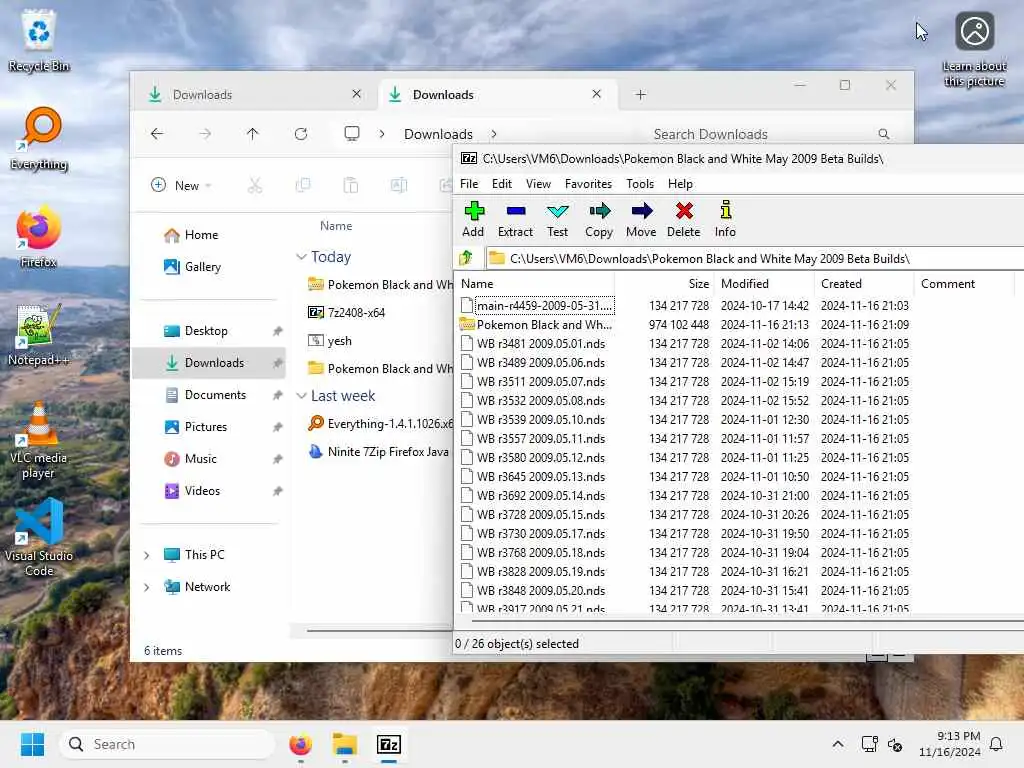Click the Explorer search magnifier icon

click(884, 134)
